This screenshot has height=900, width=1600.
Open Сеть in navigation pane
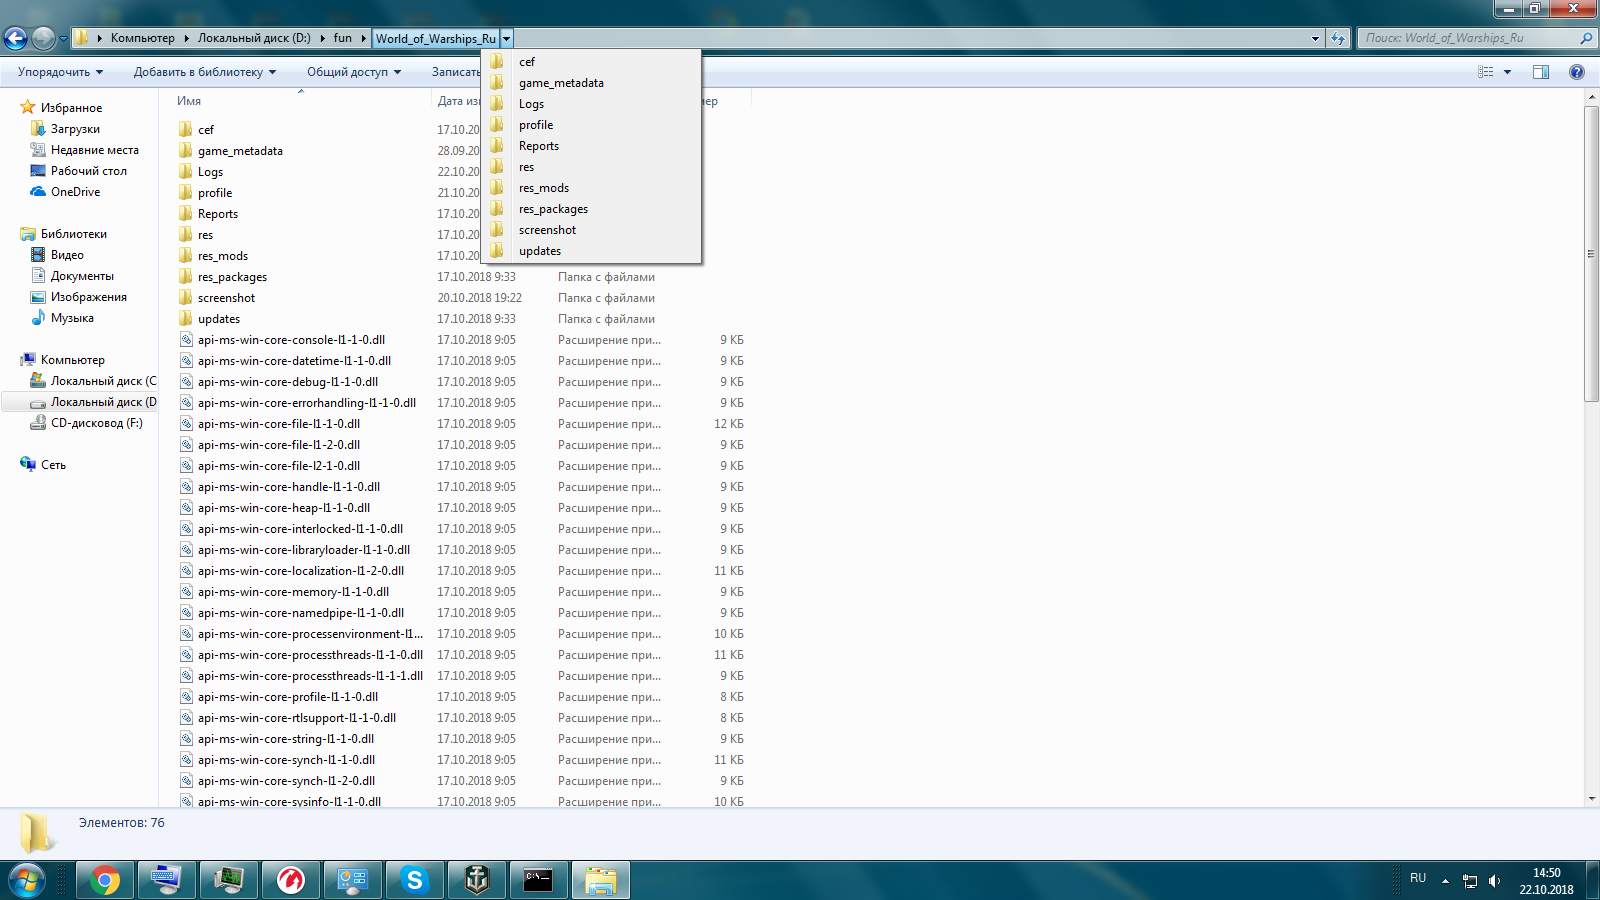tap(53, 465)
